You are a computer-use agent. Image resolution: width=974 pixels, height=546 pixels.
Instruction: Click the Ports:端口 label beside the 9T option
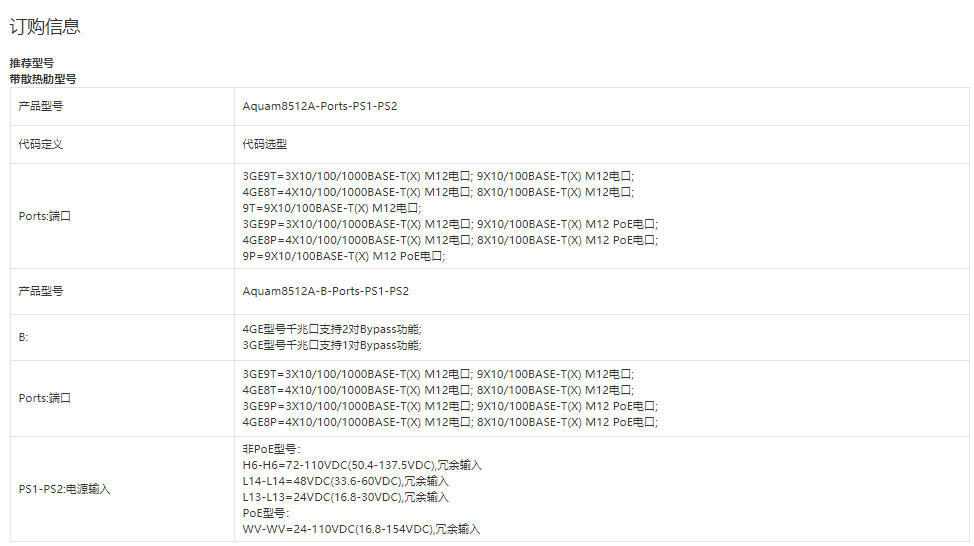click(45, 215)
